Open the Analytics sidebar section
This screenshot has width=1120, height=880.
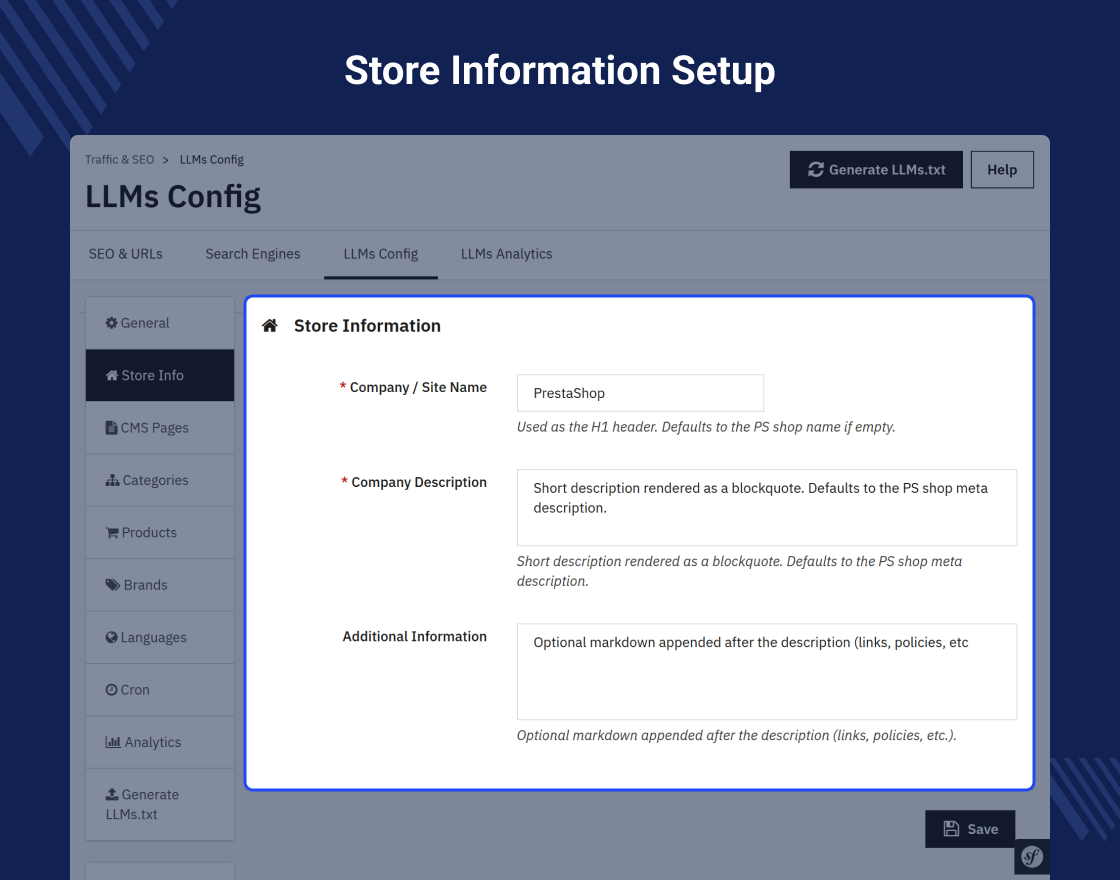click(160, 742)
